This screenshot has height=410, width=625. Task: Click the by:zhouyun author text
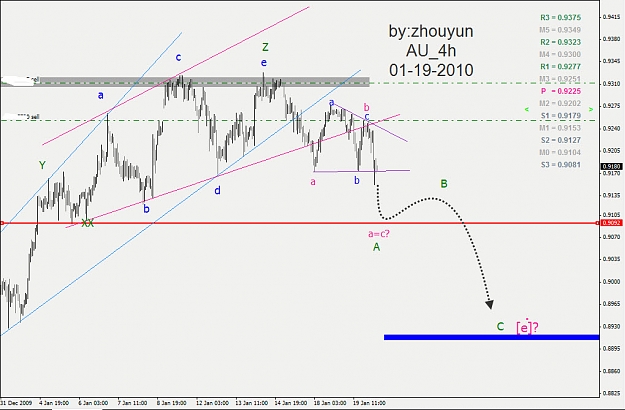431,31
